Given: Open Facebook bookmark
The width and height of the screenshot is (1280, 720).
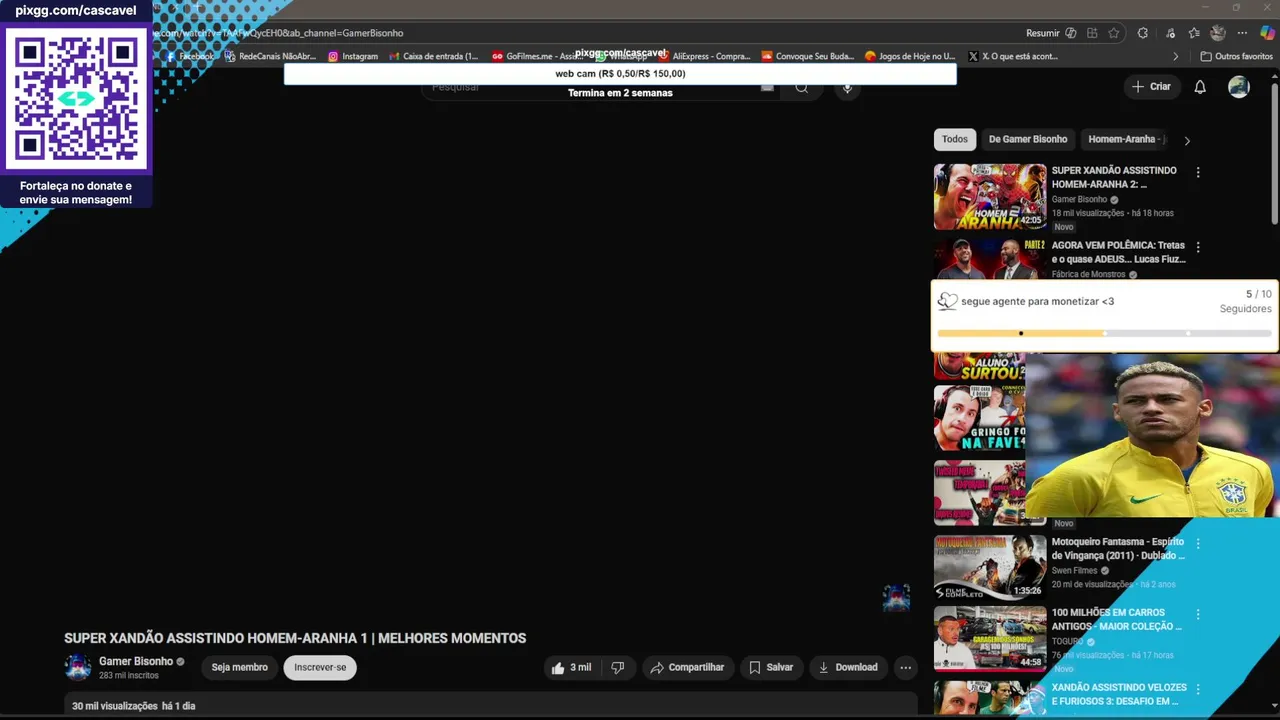Looking at the screenshot, I should 190,56.
